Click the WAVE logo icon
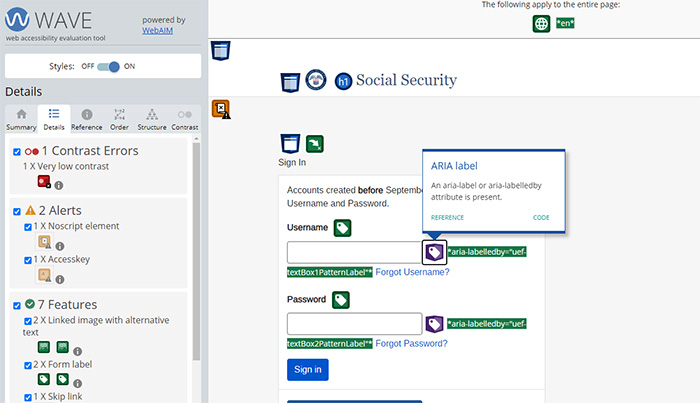This screenshot has height=403, width=700. [17, 19]
